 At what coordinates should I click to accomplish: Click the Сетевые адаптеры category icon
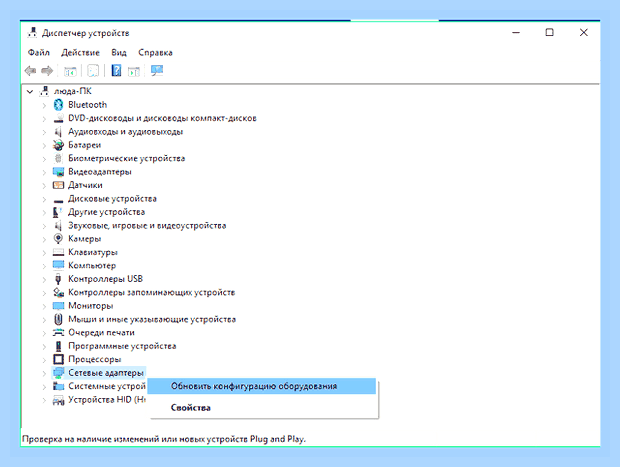click(59, 373)
